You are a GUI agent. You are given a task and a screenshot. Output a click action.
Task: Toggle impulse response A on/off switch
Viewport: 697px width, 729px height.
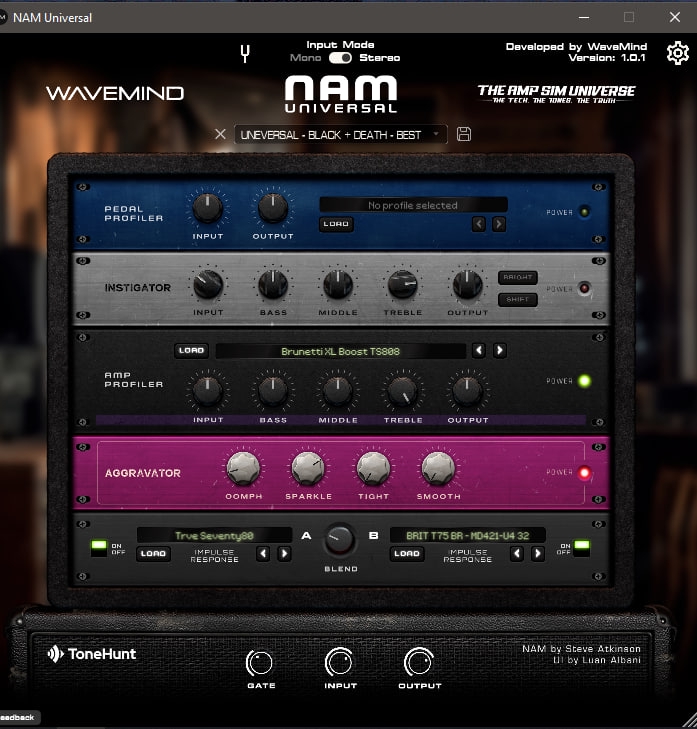[x=99, y=548]
